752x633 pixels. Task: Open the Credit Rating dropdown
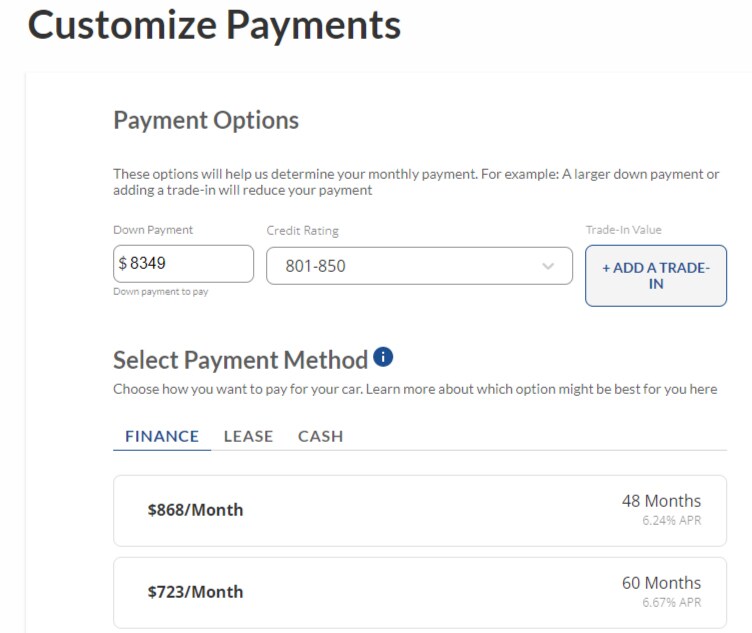click(419, 266)
